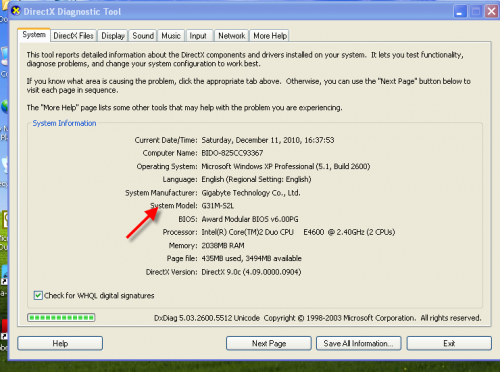
Task: Click the English regional setting value
Action: 256,179
